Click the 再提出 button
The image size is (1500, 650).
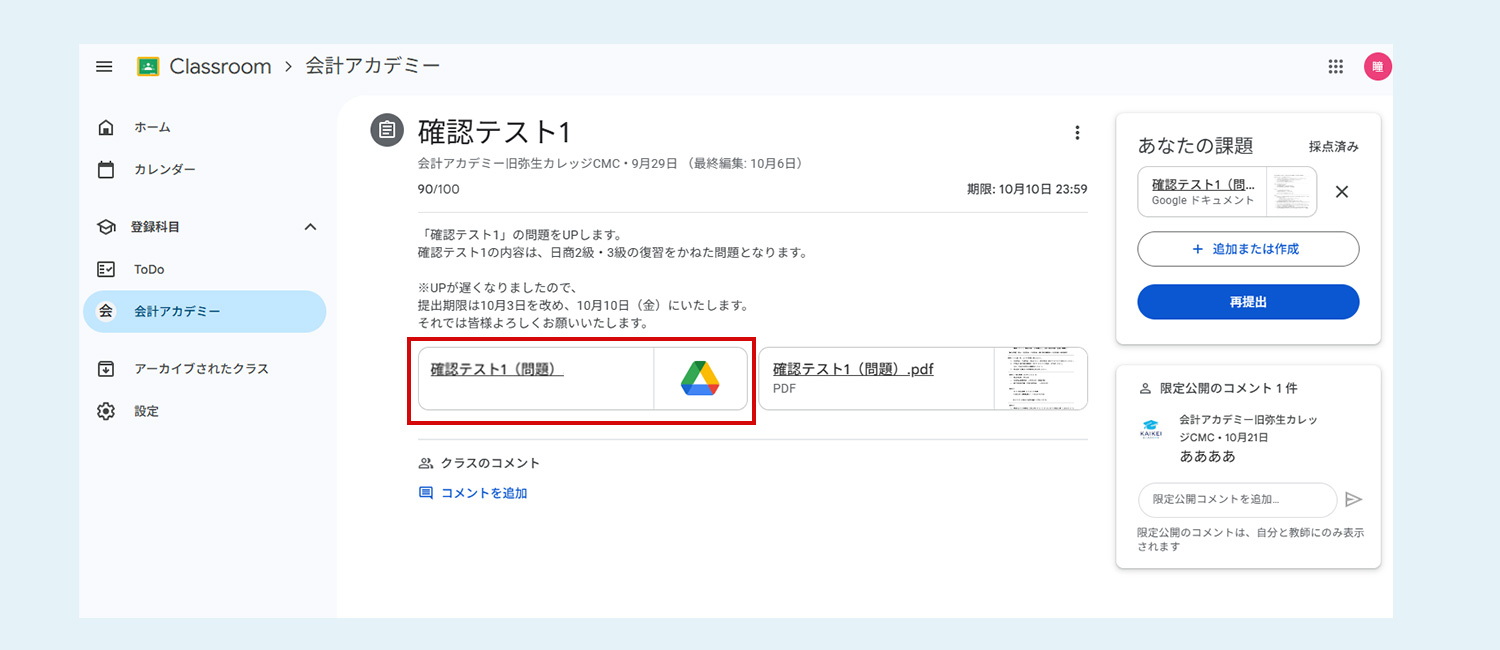pyautogui.click(x=1248, y=302)
